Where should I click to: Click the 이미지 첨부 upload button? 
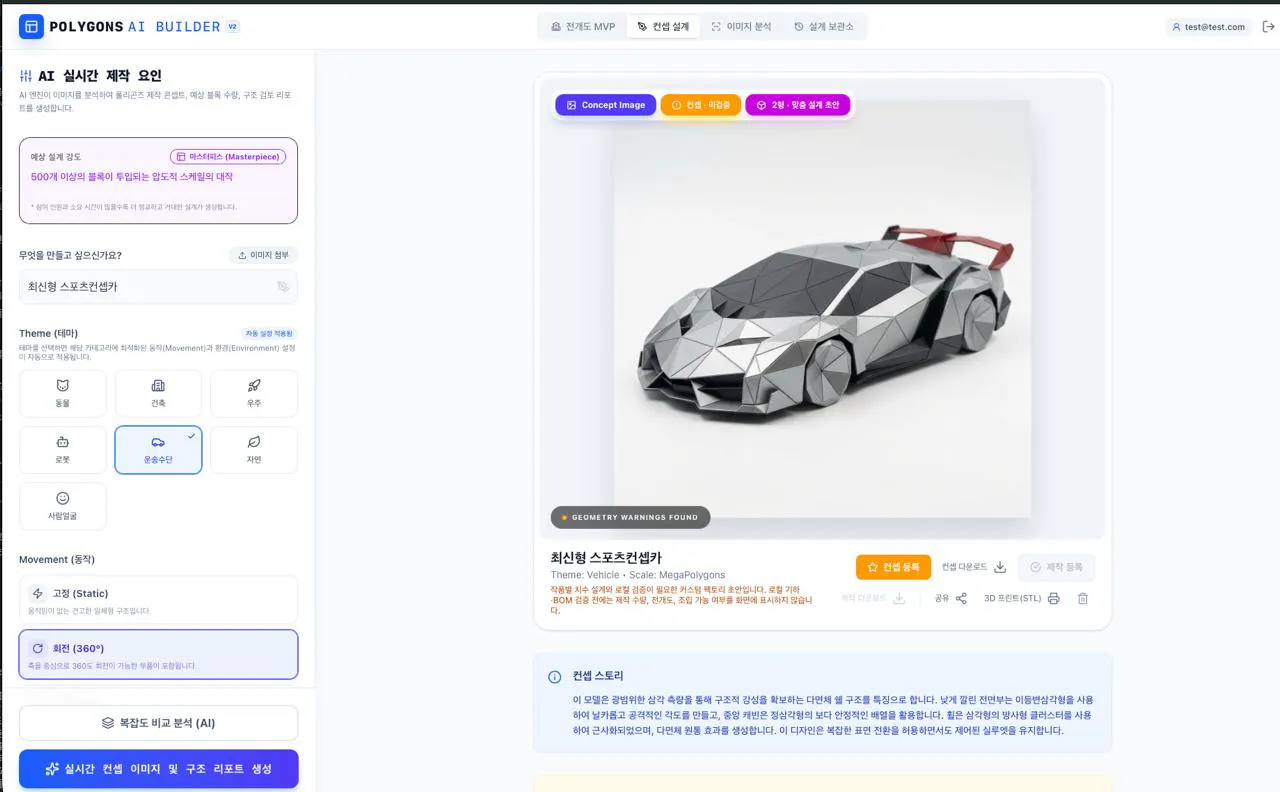click(263, 255)
